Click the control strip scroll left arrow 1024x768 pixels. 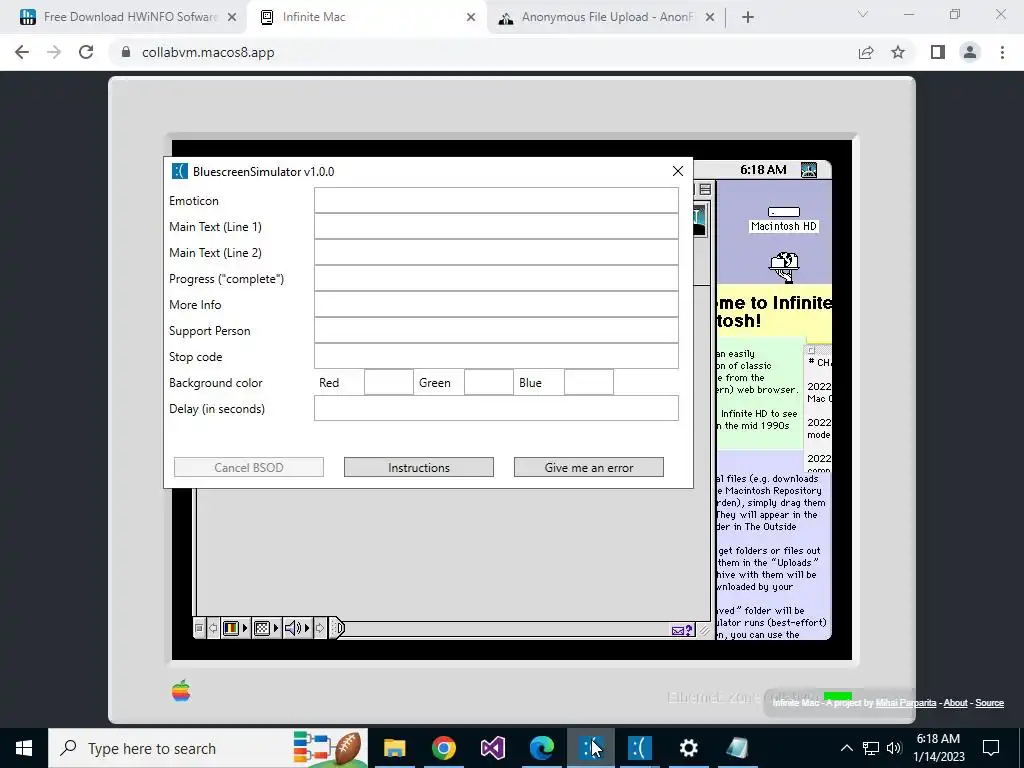click(213, 628)
